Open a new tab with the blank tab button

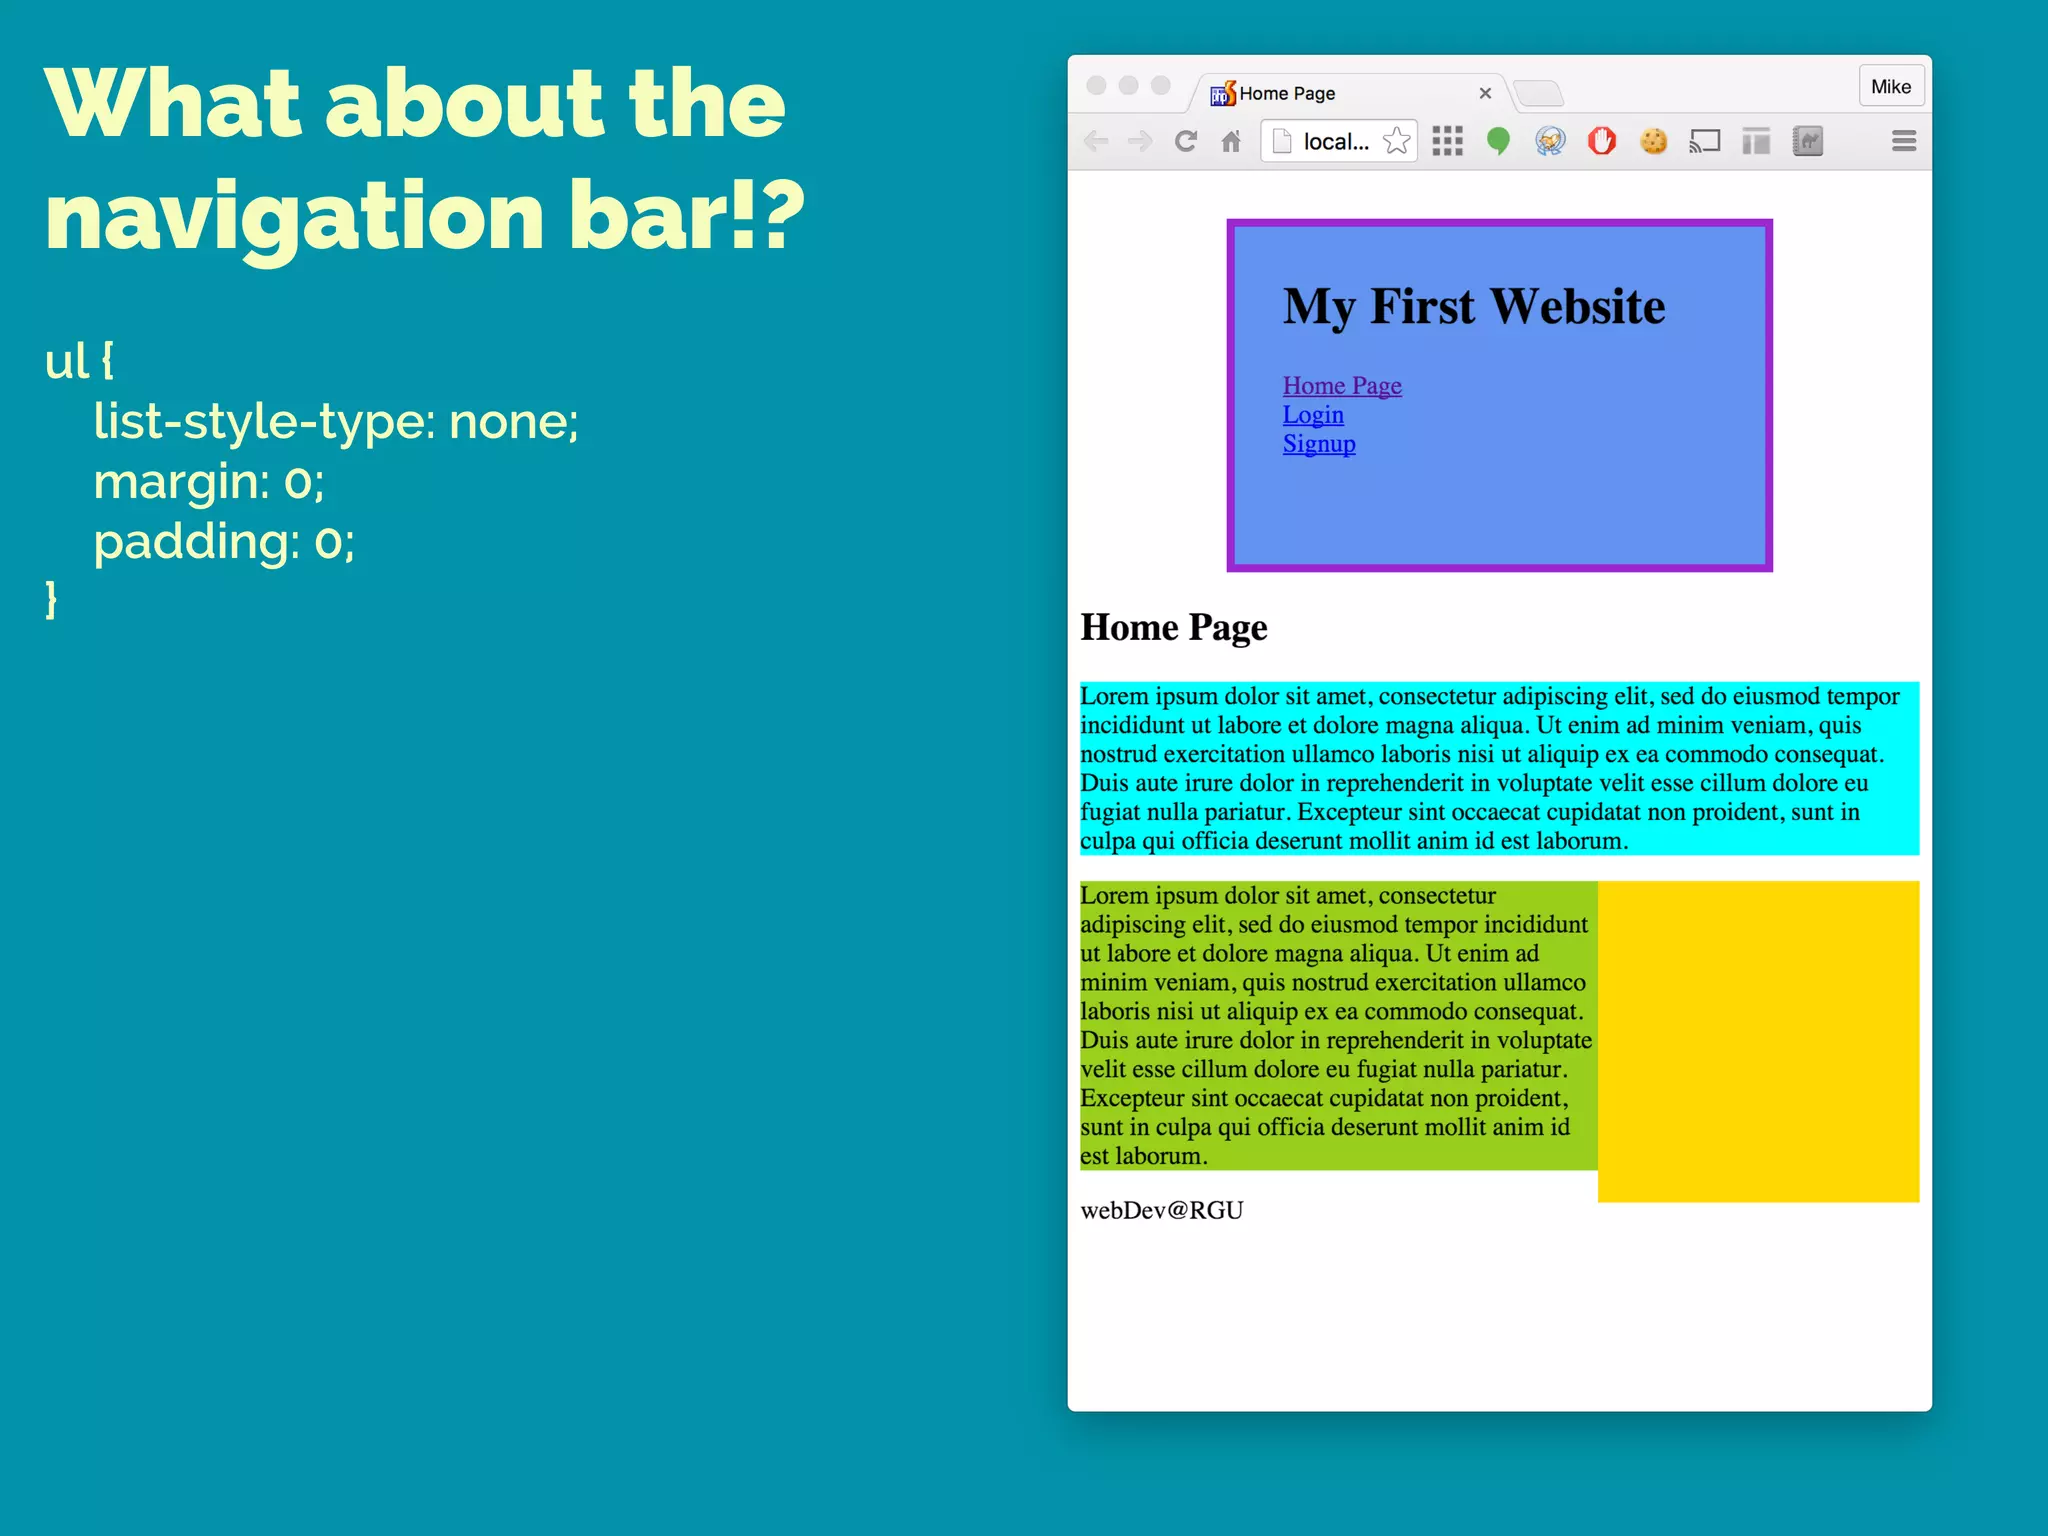[x=1538, y=94]
